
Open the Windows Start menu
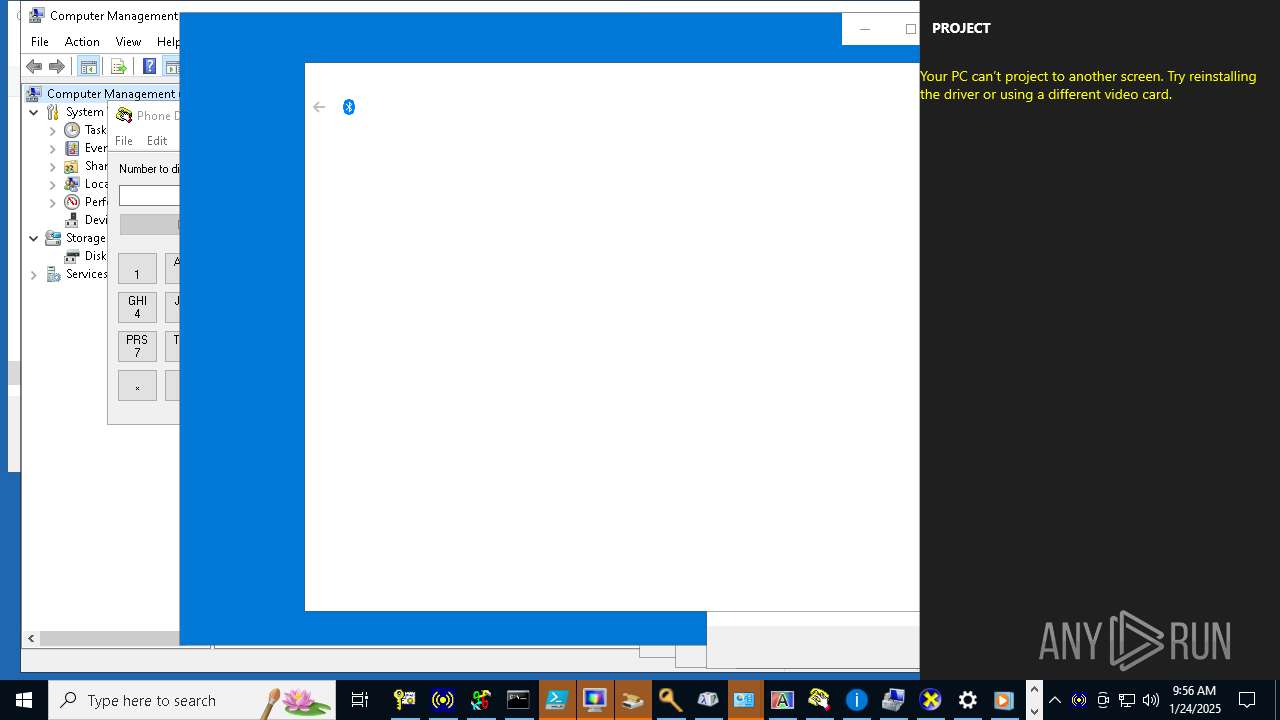pos(24,700)
